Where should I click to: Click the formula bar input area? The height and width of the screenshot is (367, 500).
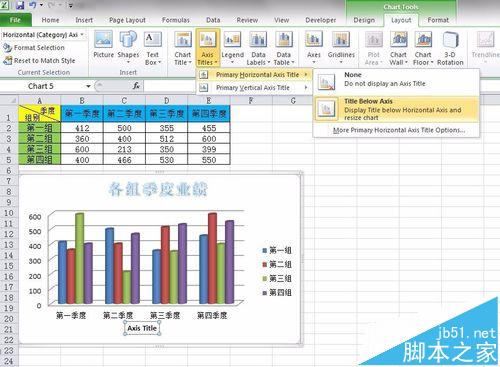pyautogui.click(x=170, y=86)
